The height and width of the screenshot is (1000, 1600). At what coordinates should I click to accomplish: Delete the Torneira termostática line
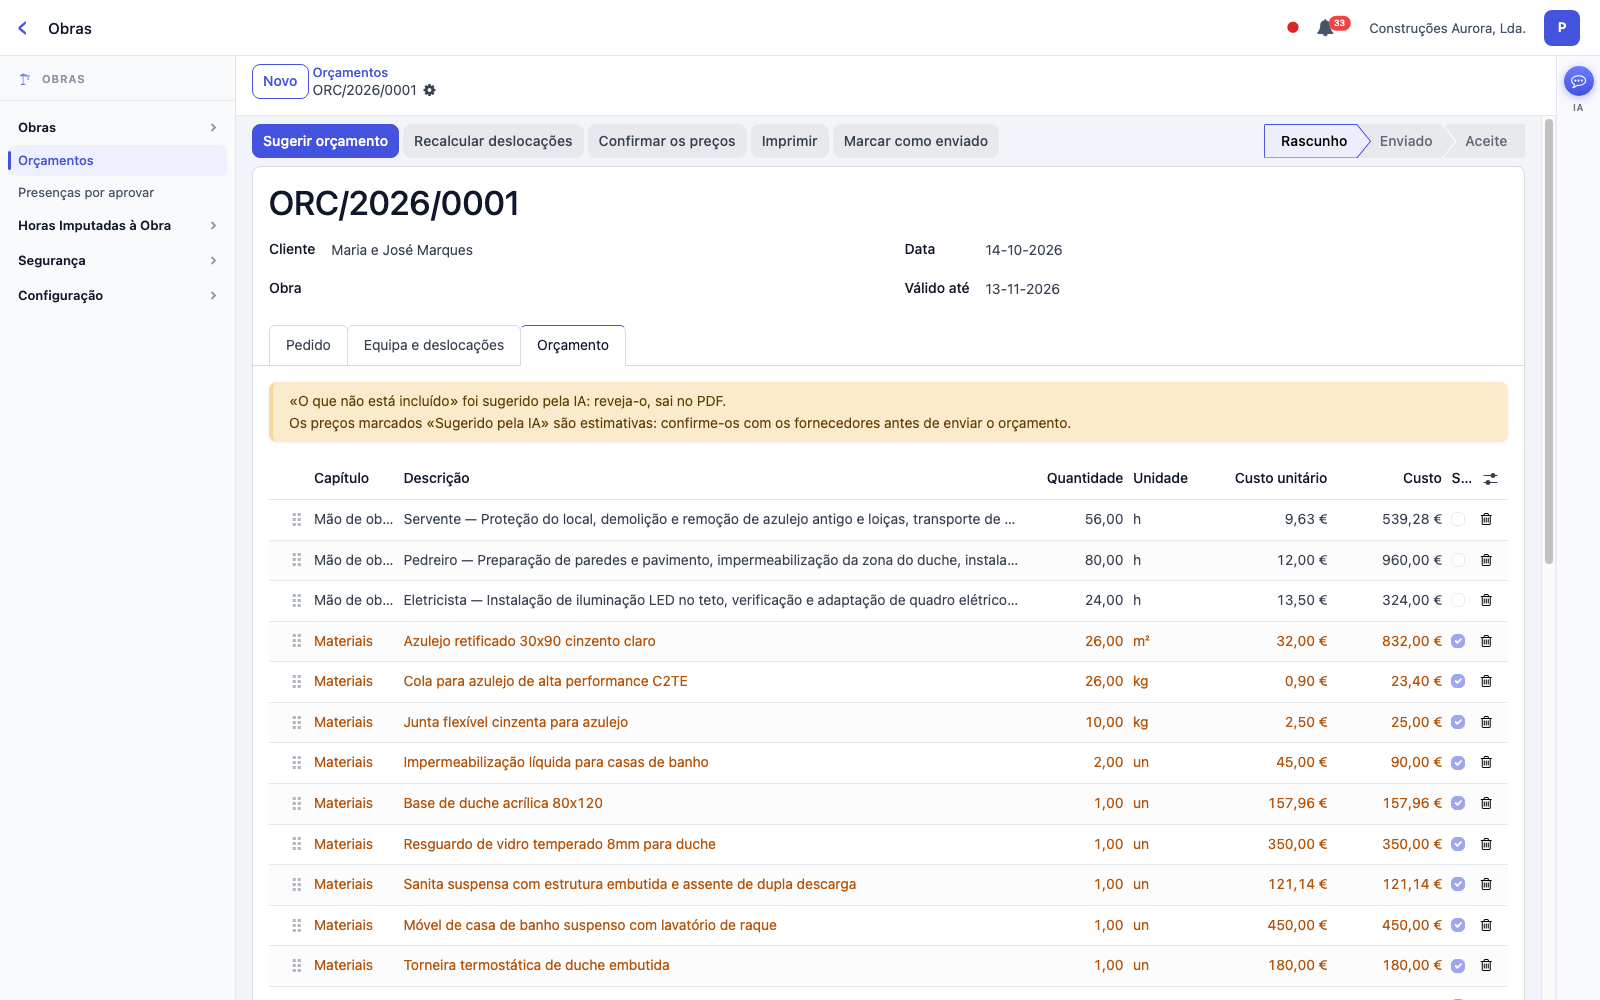point(1486,965)
